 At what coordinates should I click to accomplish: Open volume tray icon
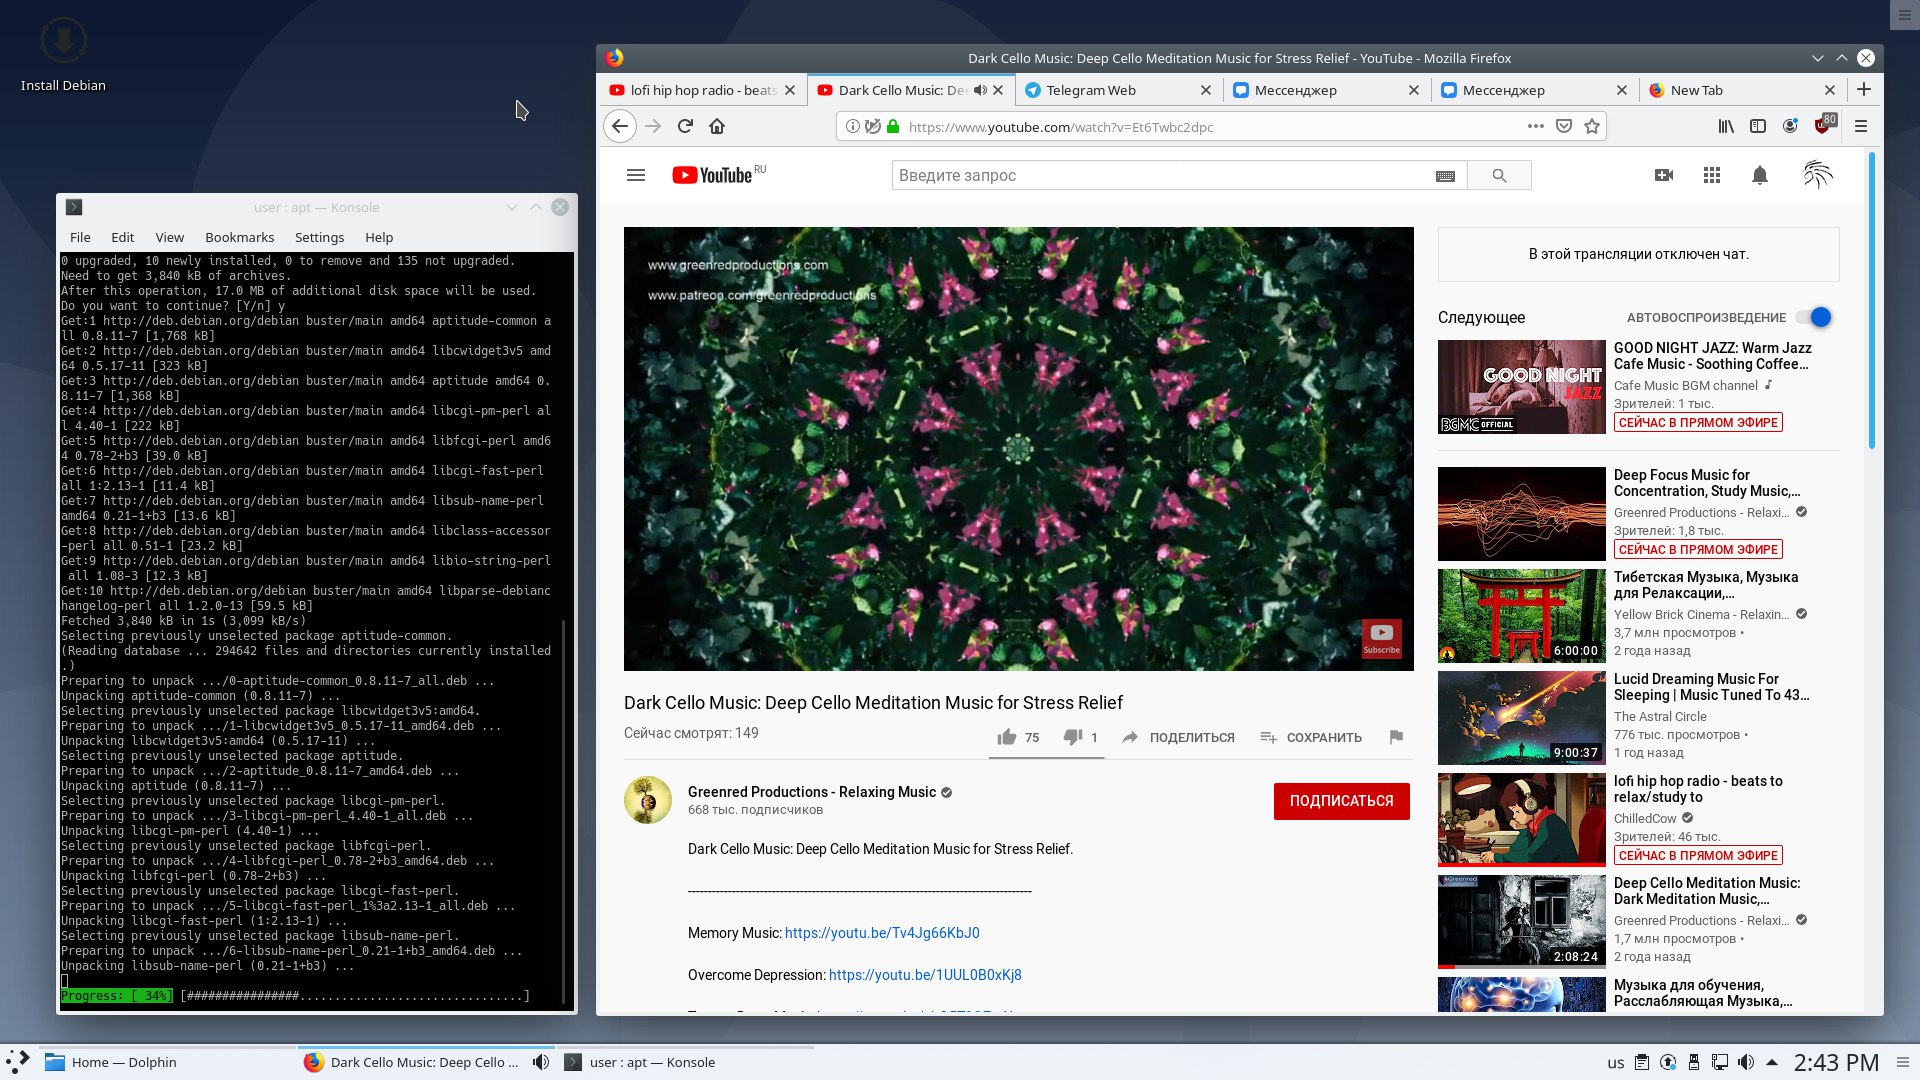click(x=1746, y=1062)
